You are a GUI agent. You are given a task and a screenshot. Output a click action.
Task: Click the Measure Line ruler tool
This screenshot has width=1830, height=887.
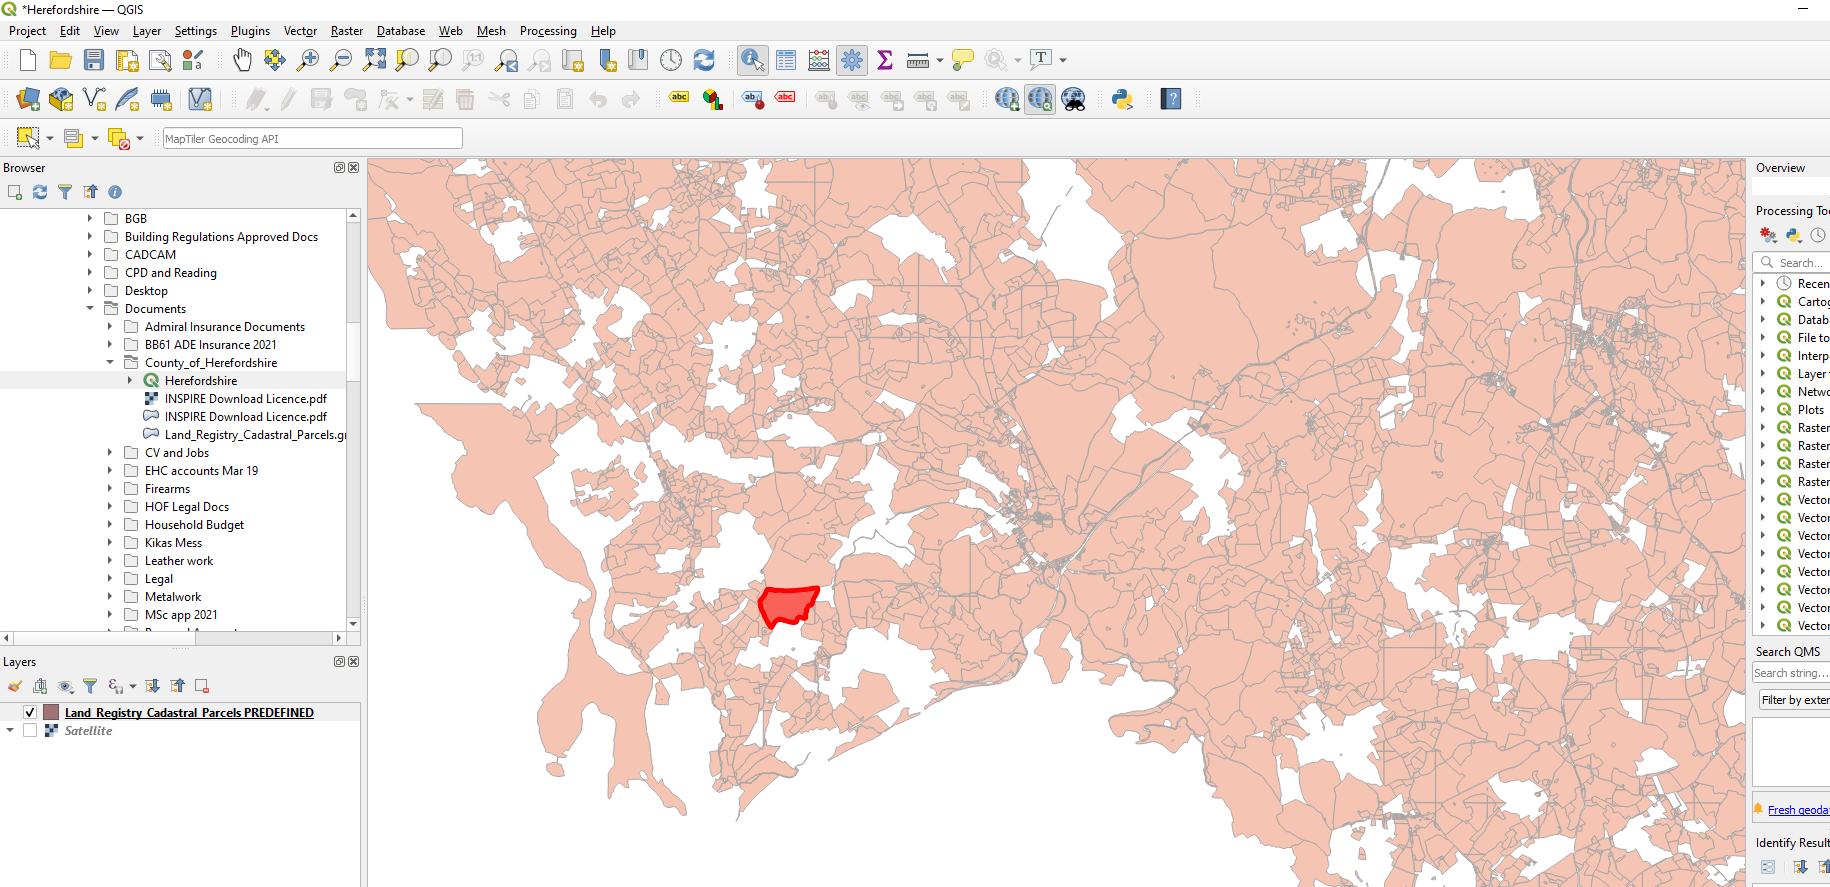[x=917, y=60]
